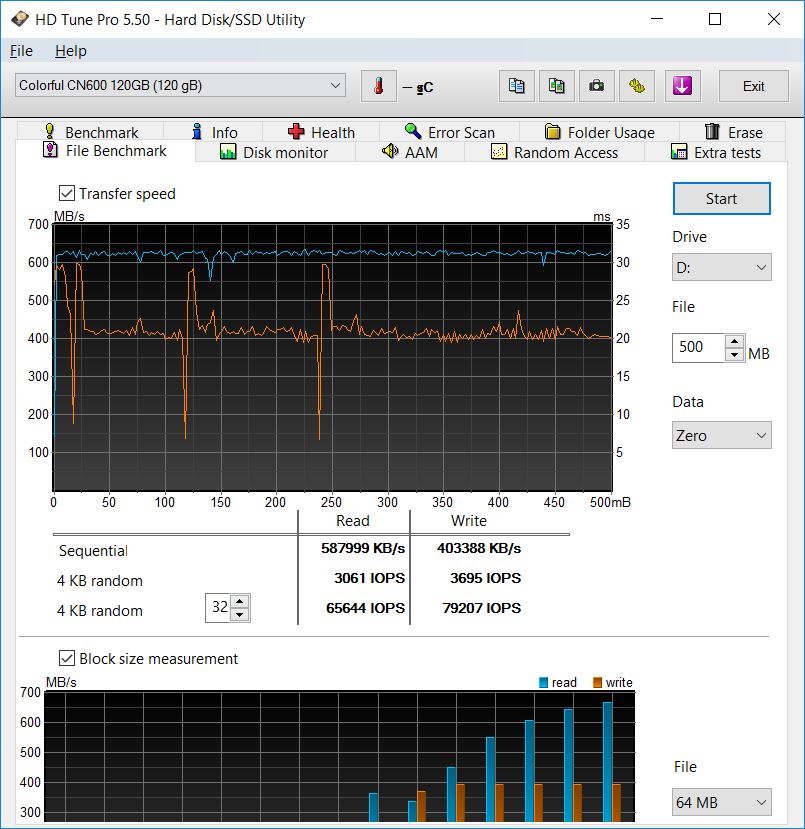This screenshot has height=829, width=805.
Task: Click the thermometer temperature icon
Action: pyautogui.click(x=379, y=86)
